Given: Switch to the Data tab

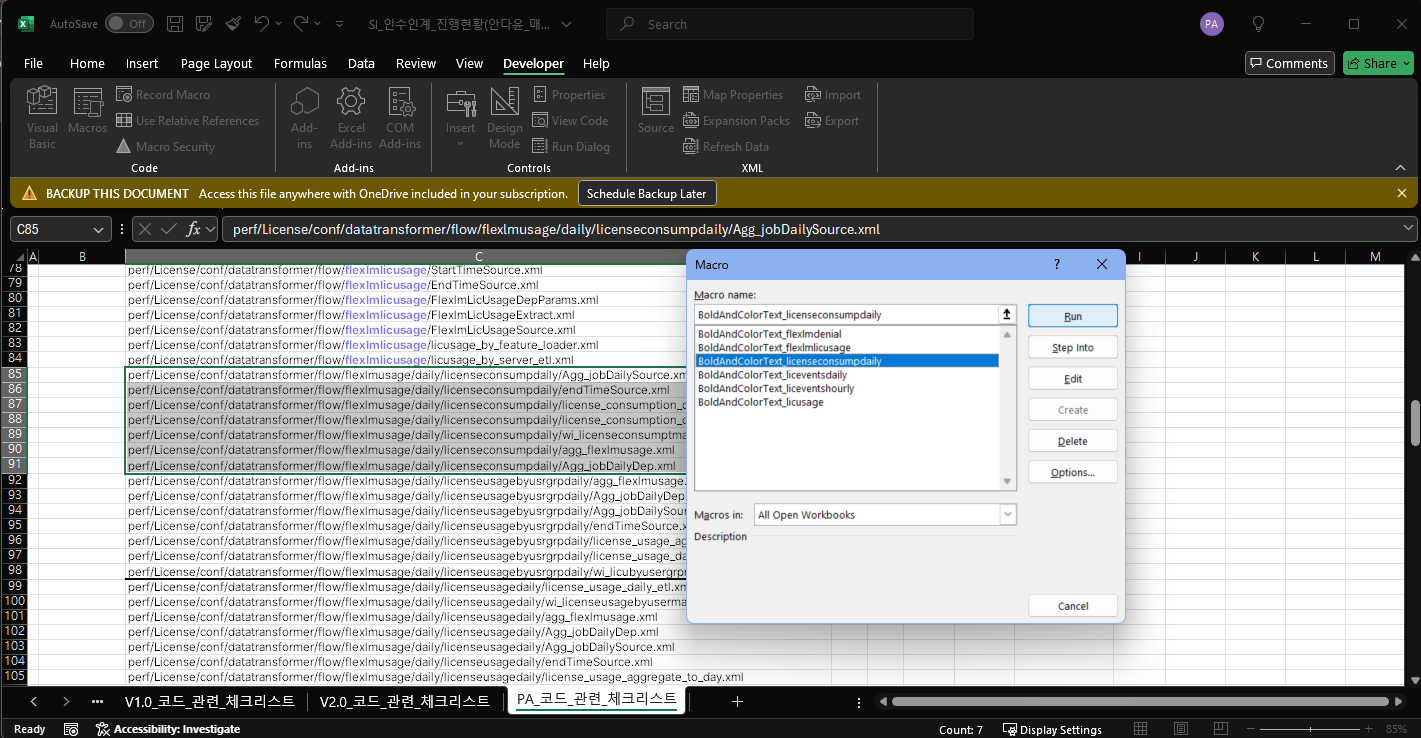Looking at the screenshot, I should [x=361, y=63].
